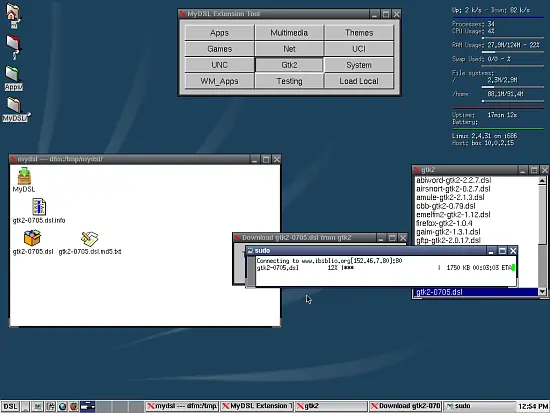The image size is (550, 413).
Task: Switch to sudo window in taskbar
Action: pos(479,406)
